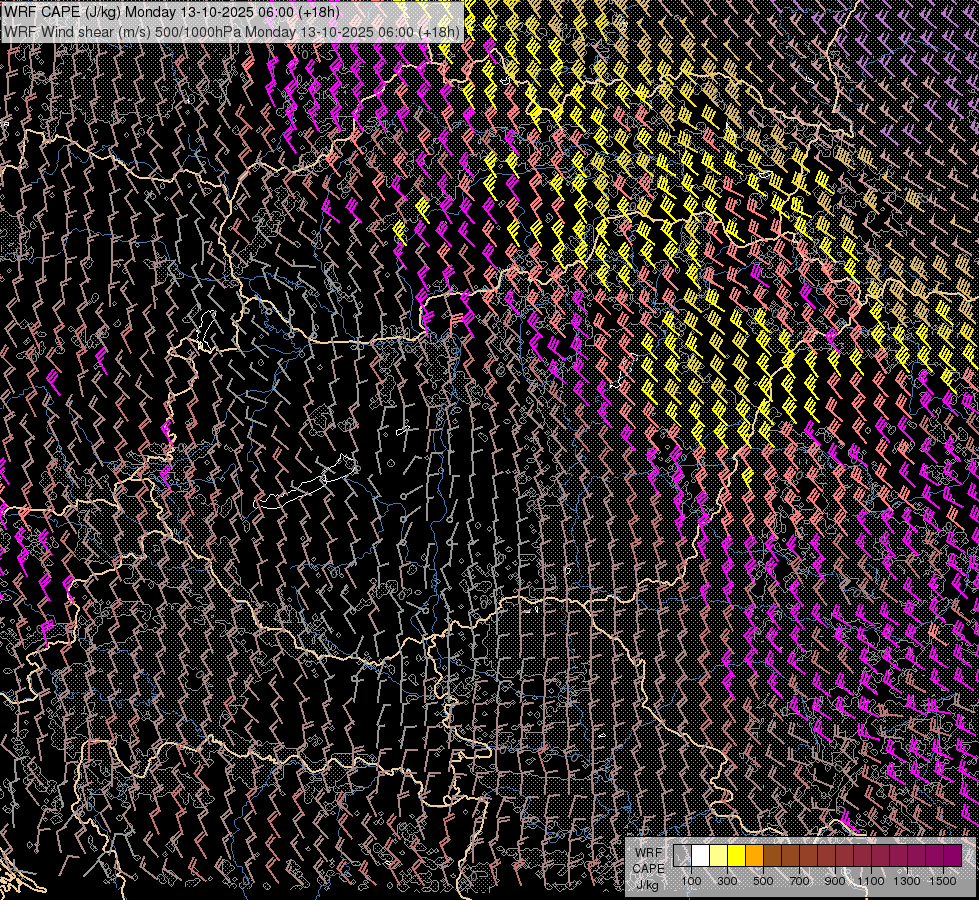Select the empty gray first legend swatch

[682, 856]
